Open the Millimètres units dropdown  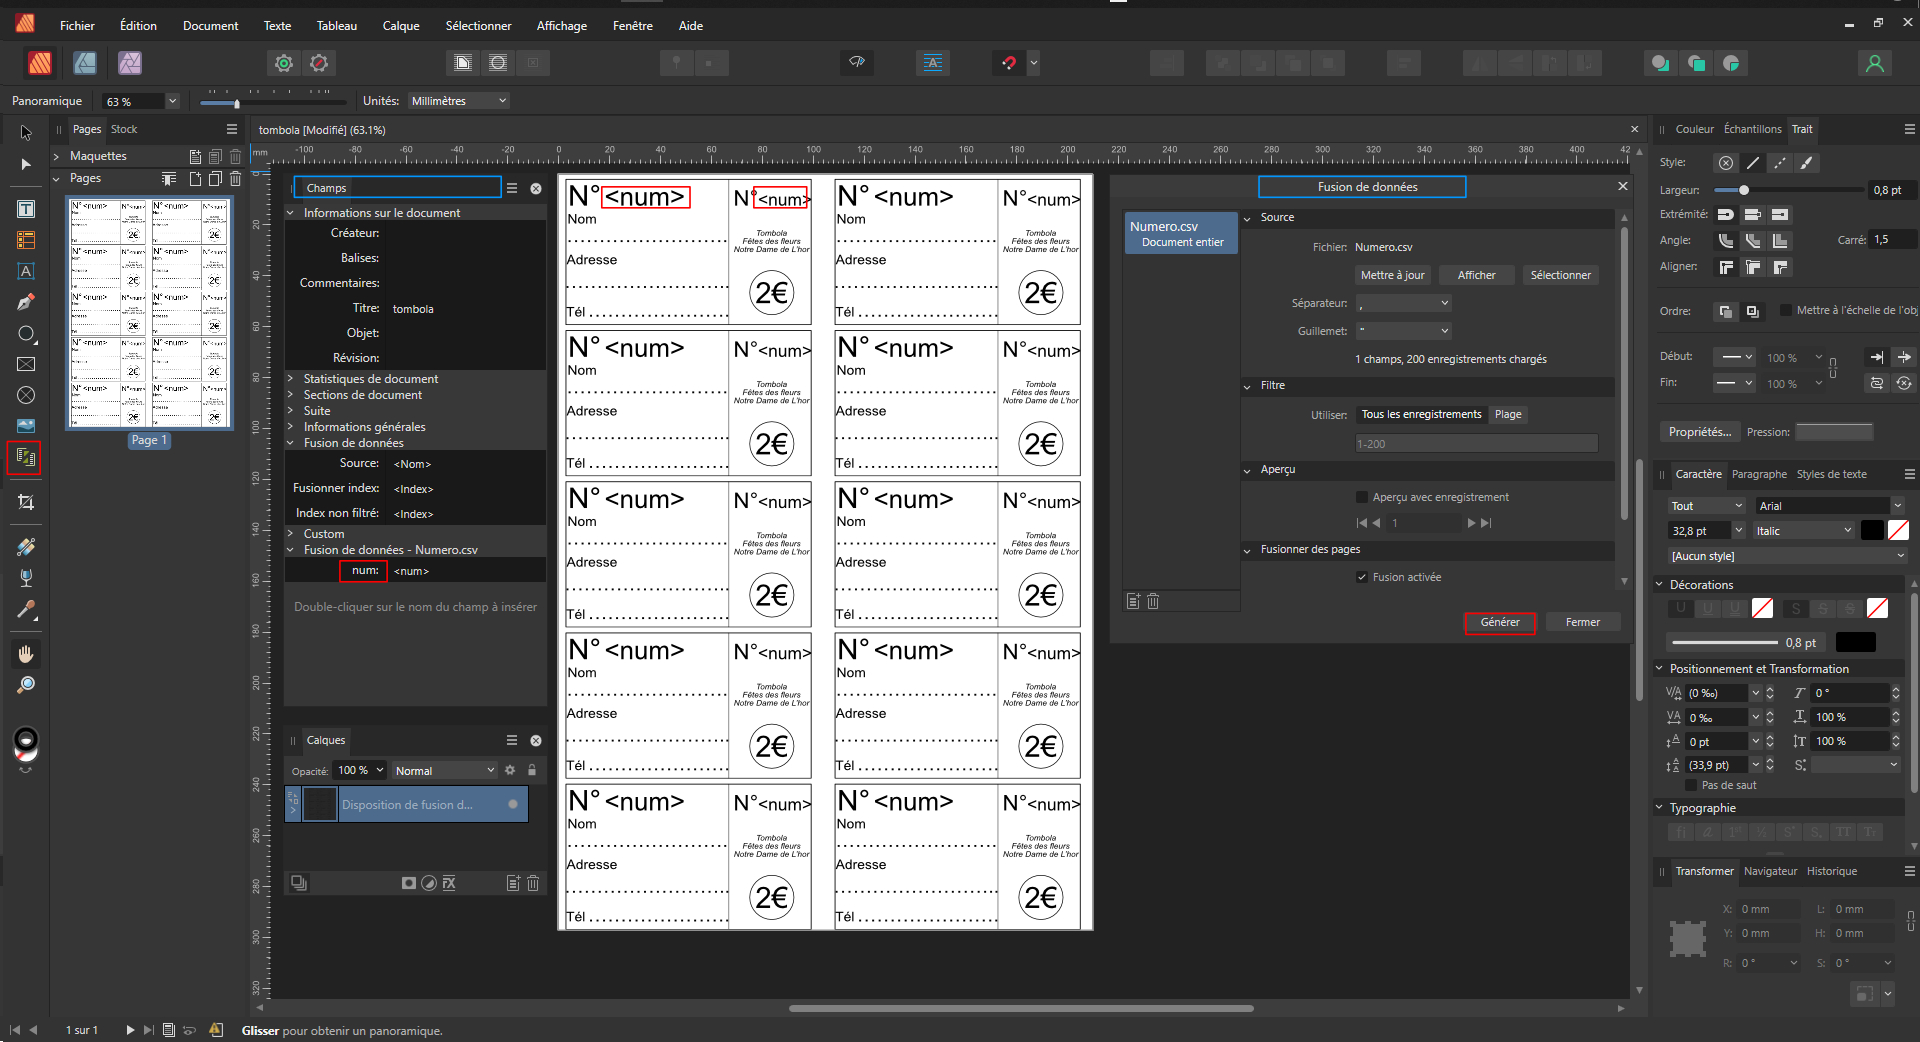(458, 101)
